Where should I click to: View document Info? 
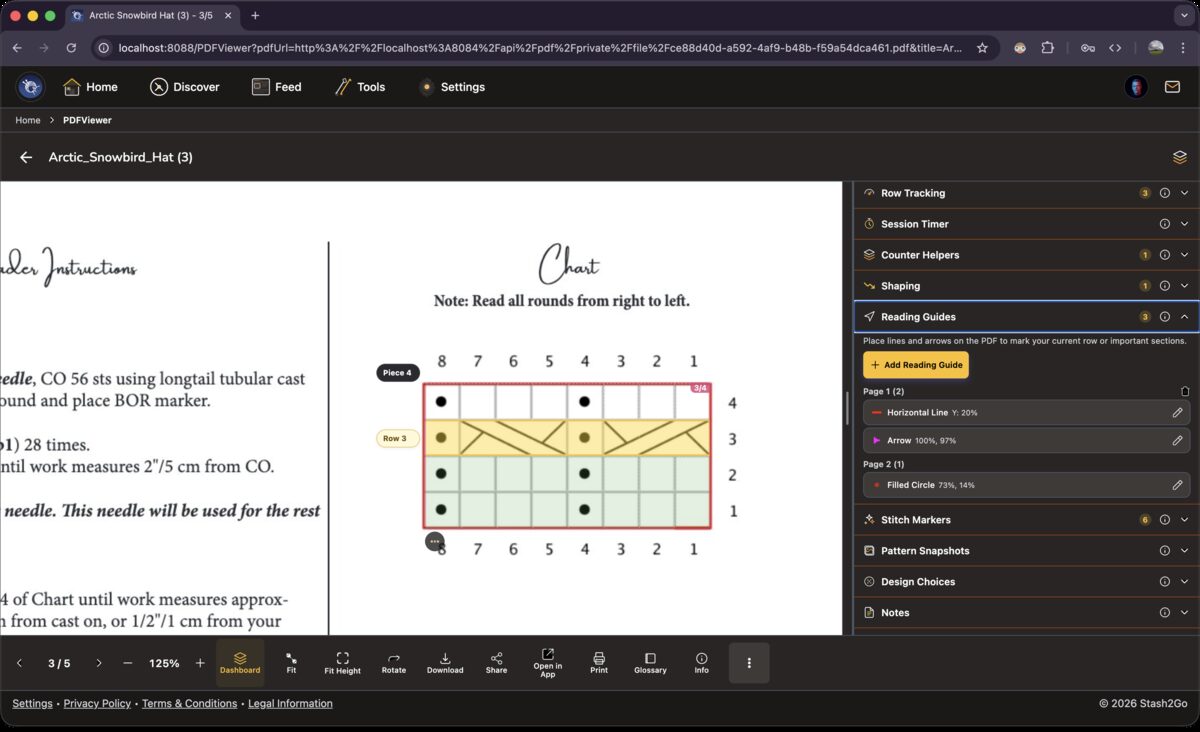point(701,662)
